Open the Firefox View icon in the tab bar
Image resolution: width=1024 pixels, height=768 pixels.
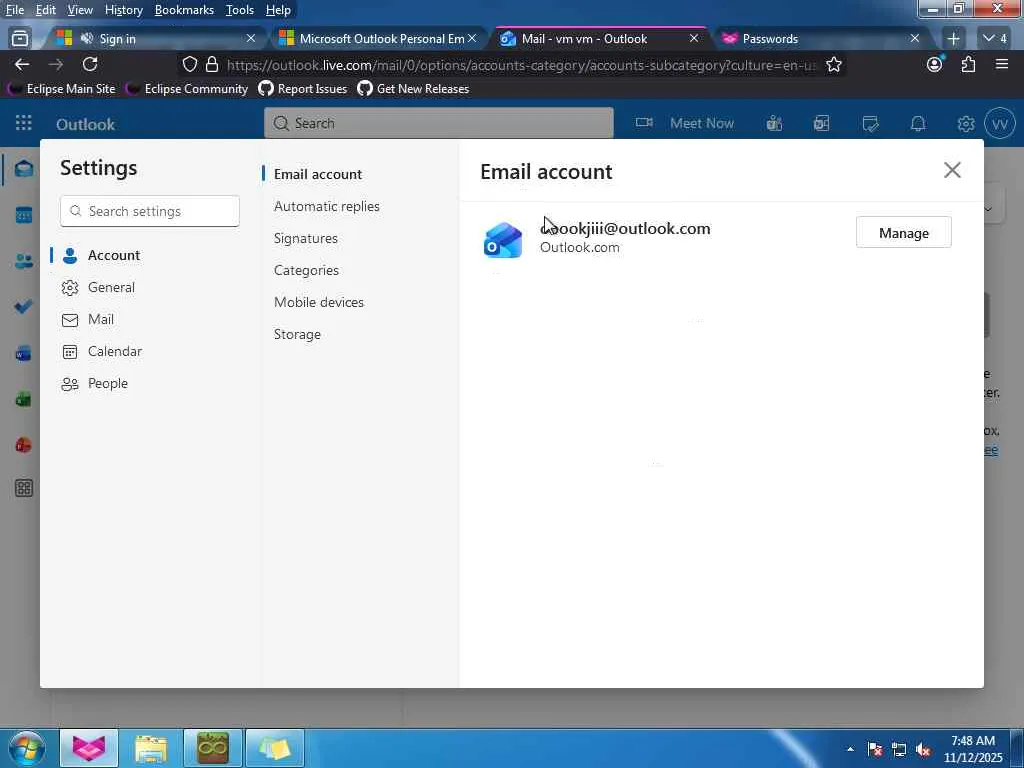pos(20,39)
